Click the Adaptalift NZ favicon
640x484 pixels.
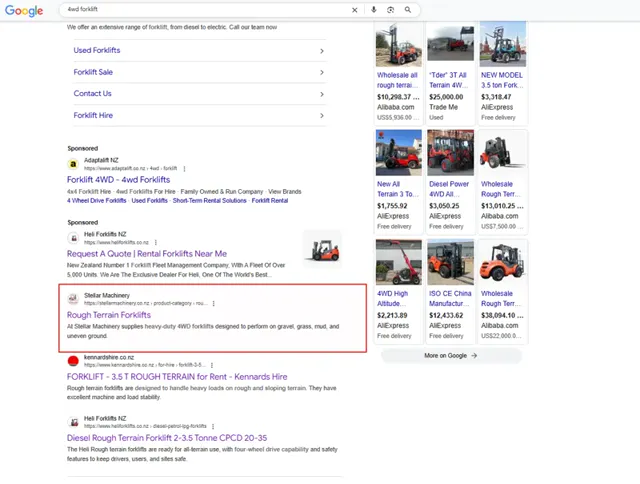(73, 164)
